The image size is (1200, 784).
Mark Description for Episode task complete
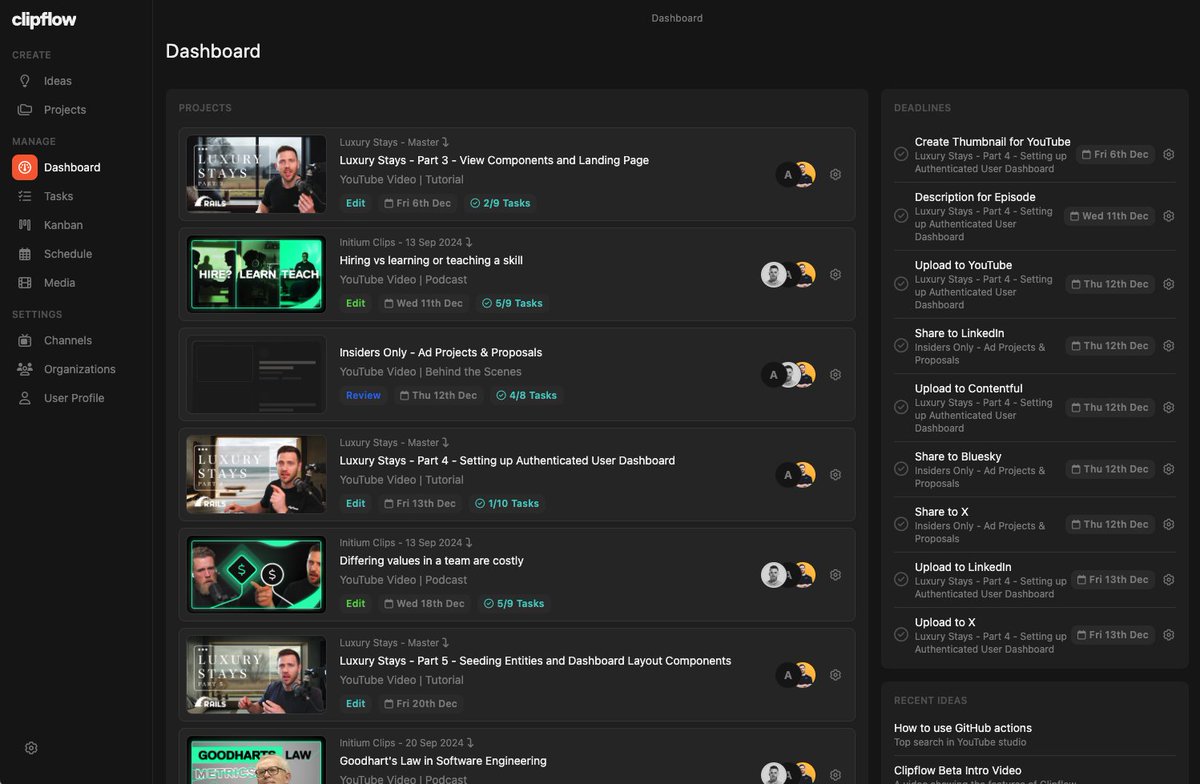coord(901,216)
